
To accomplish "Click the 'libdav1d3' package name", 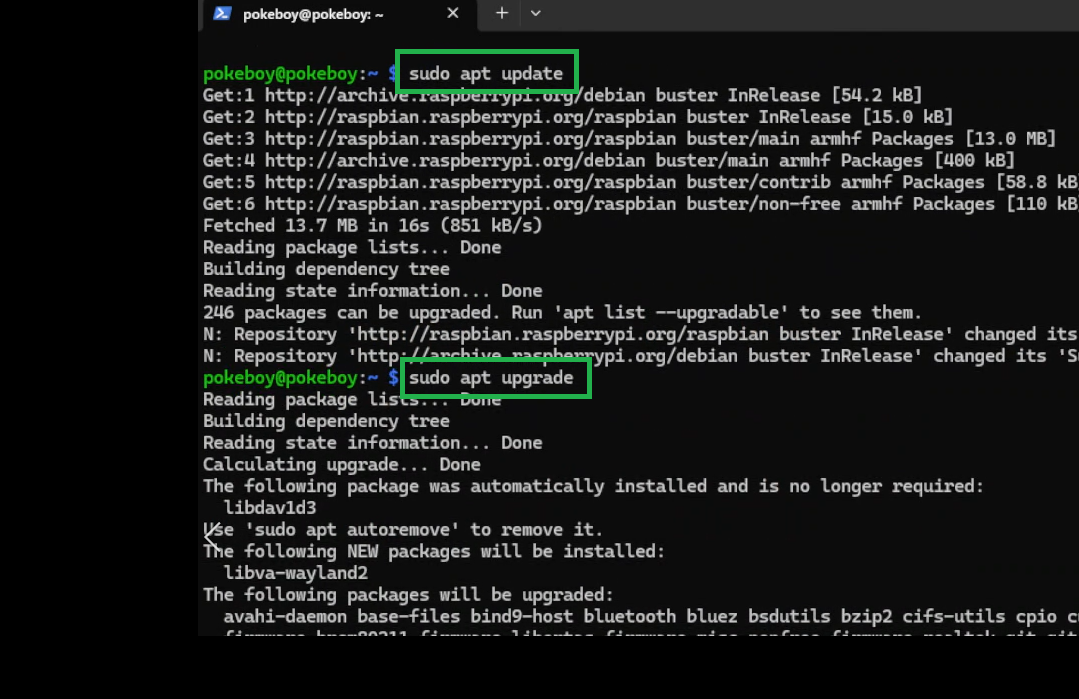I will [x=270, y=508].
